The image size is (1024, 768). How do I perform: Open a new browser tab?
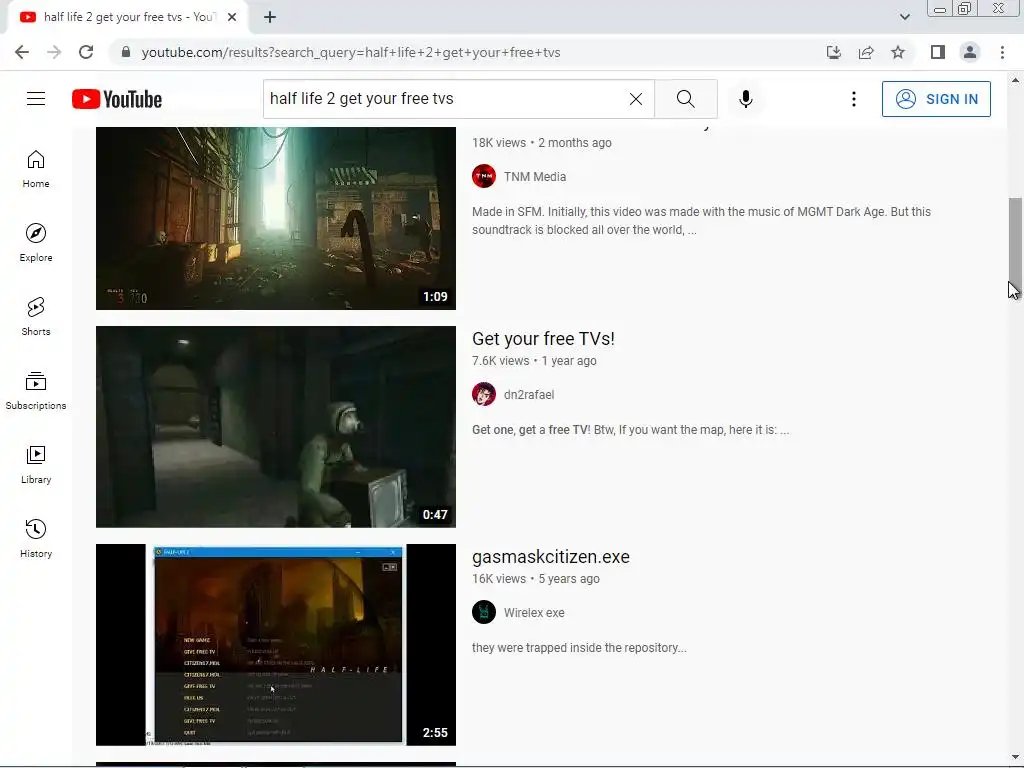coord(270,17)
